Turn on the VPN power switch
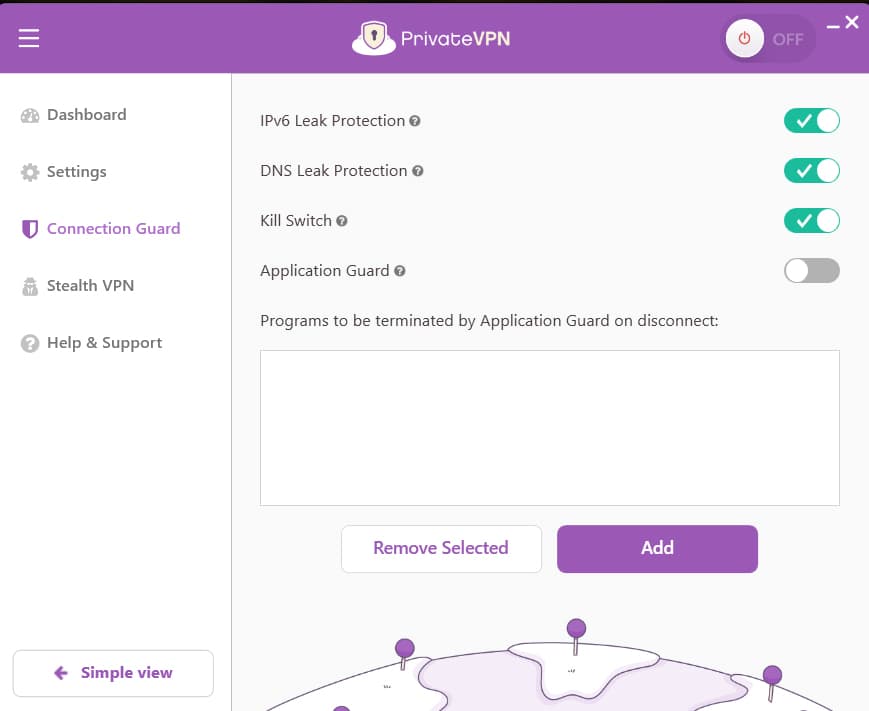 (x=770, y=40)
